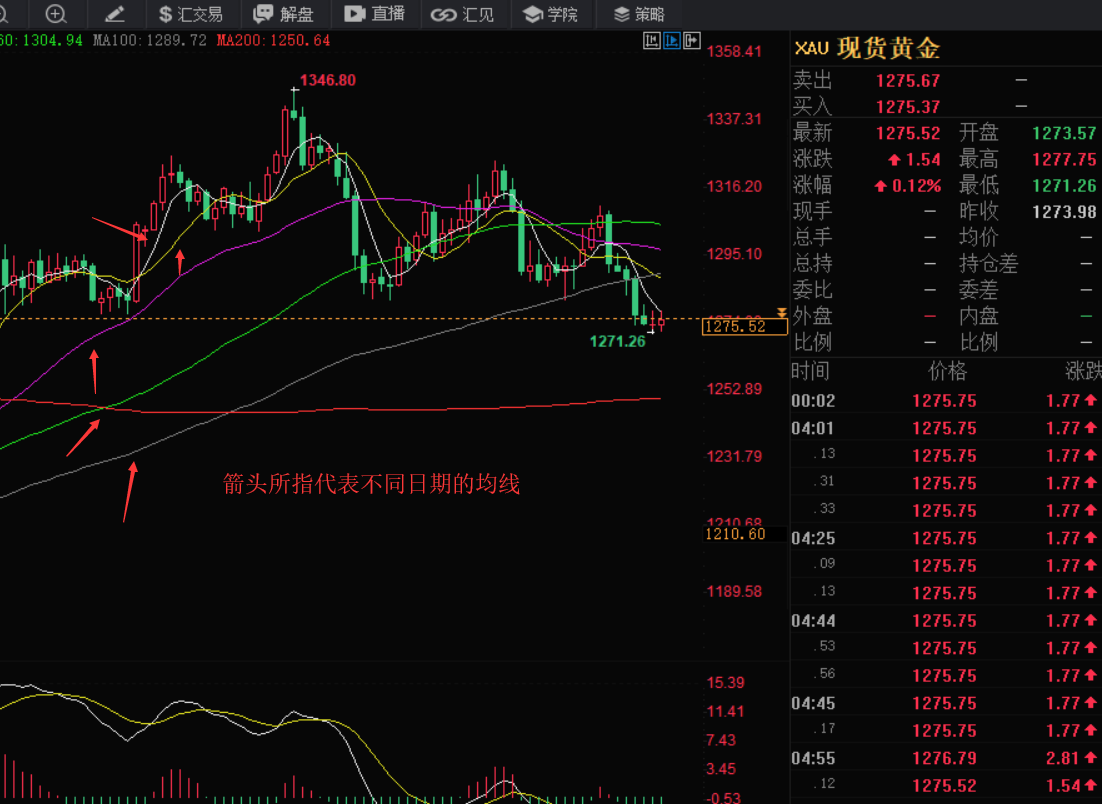Click the 最高 value 1277.75
Viewport: 1102px width, 804px height.
click(x=1064, y=160)
